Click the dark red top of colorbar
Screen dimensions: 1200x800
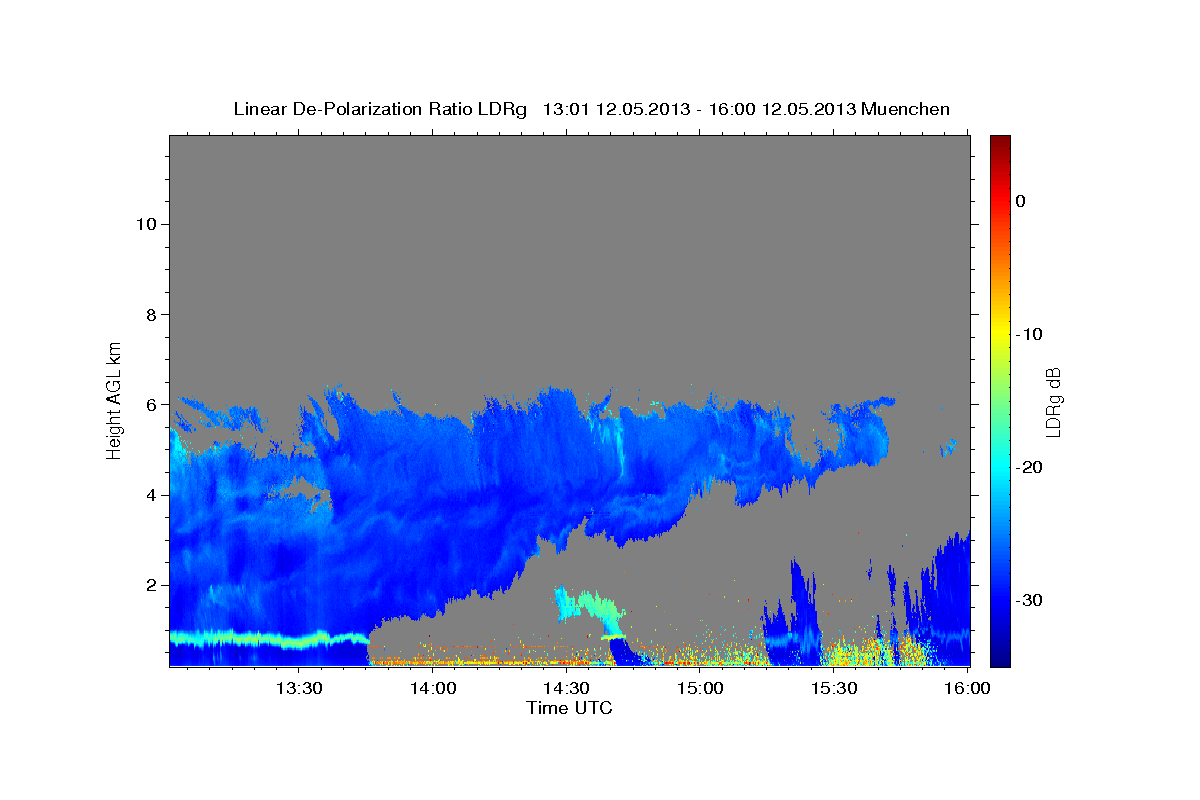click(1000, 142)
